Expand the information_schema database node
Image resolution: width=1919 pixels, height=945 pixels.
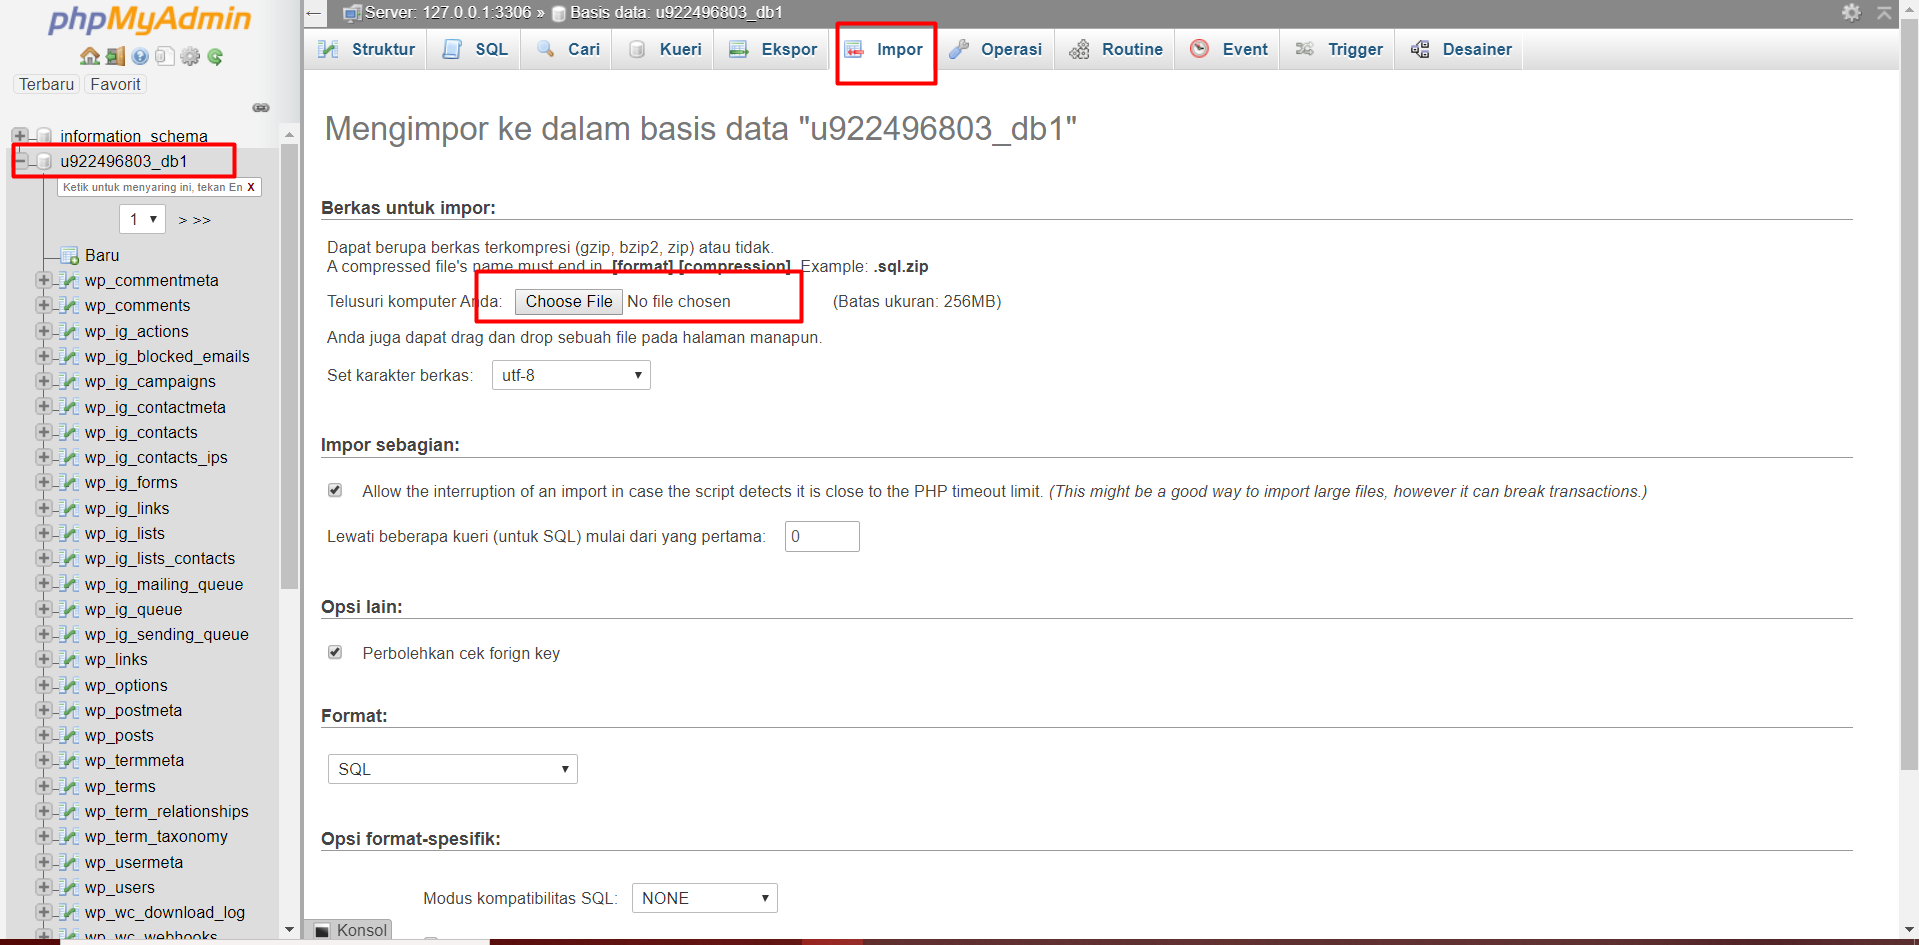click(x=19, y=135)
